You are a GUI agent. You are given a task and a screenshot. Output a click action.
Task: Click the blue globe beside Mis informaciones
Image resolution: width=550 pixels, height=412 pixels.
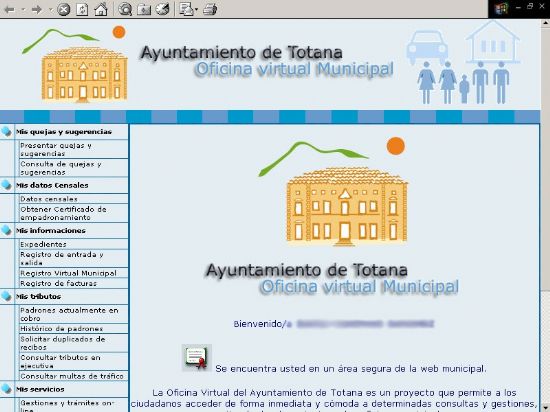pyautogui.click(x=6, y=230)
